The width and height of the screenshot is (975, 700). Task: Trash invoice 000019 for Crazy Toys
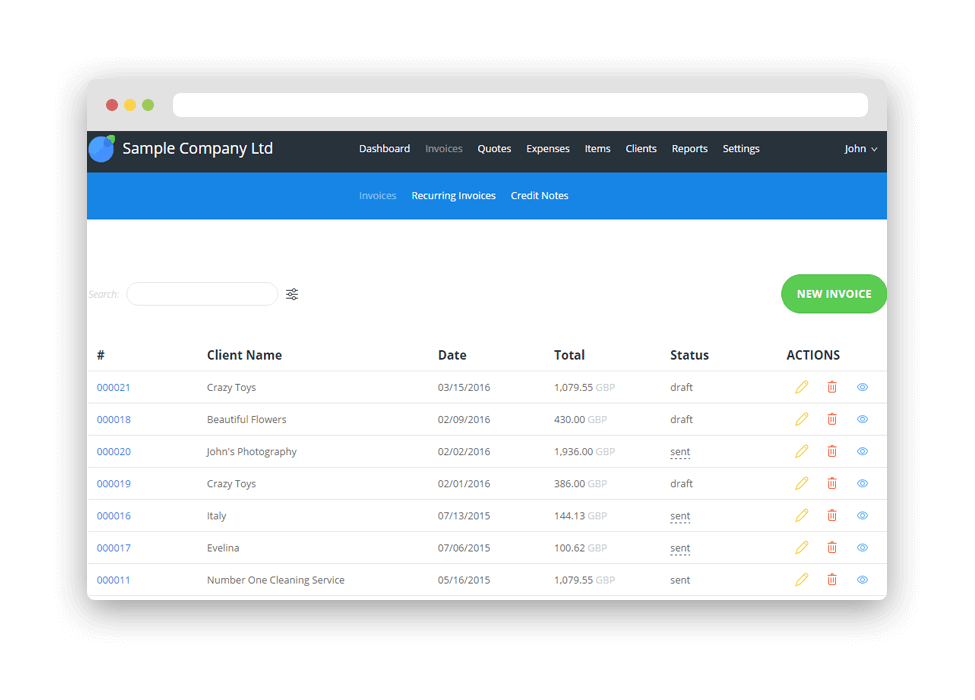(832, 483)
